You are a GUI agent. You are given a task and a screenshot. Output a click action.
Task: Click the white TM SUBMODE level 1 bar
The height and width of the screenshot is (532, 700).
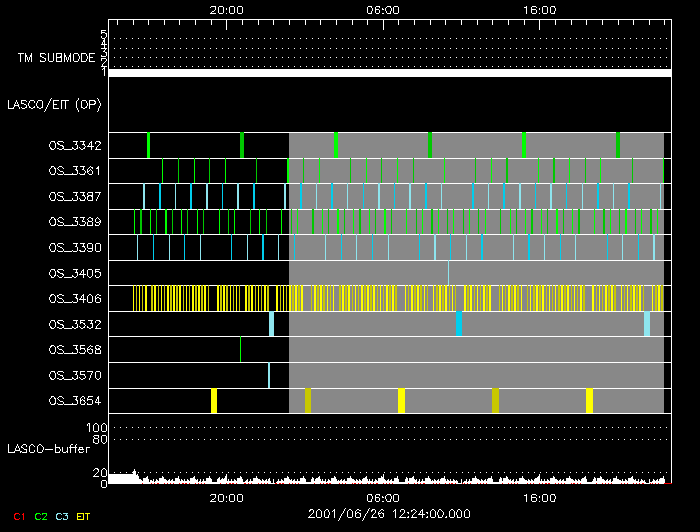pos(388,73)
